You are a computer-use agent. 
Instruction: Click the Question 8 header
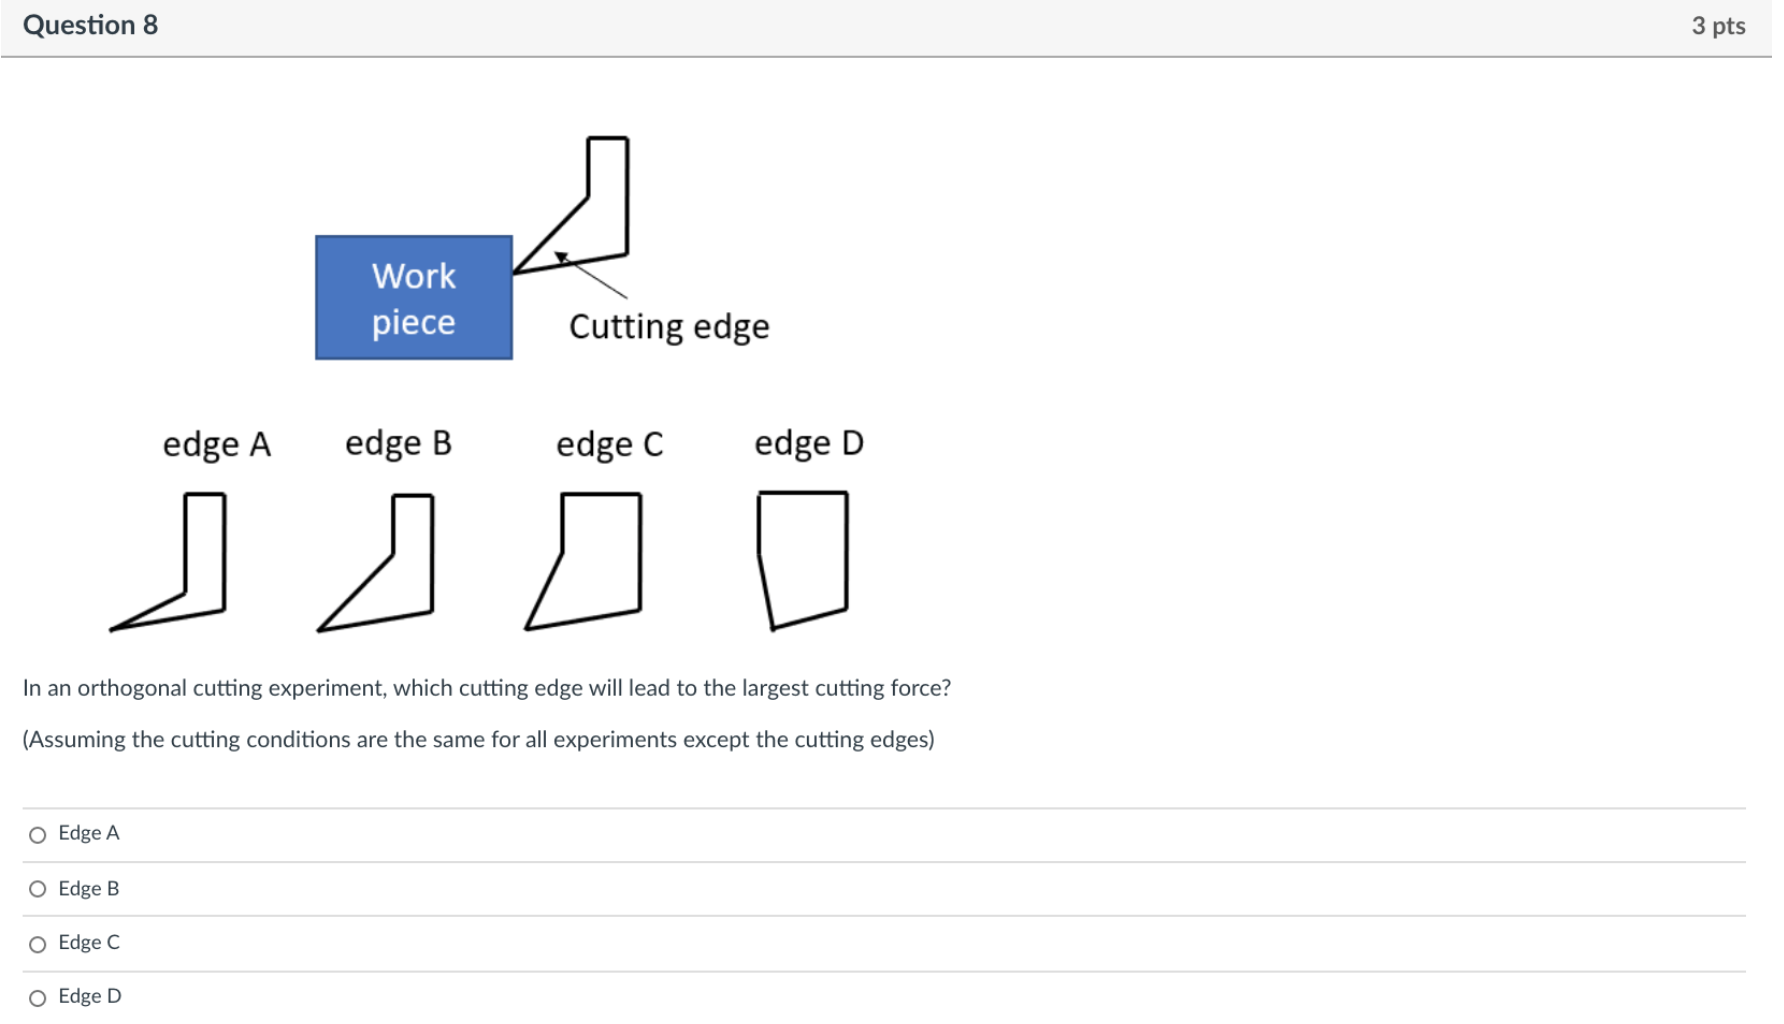point(90,25)
